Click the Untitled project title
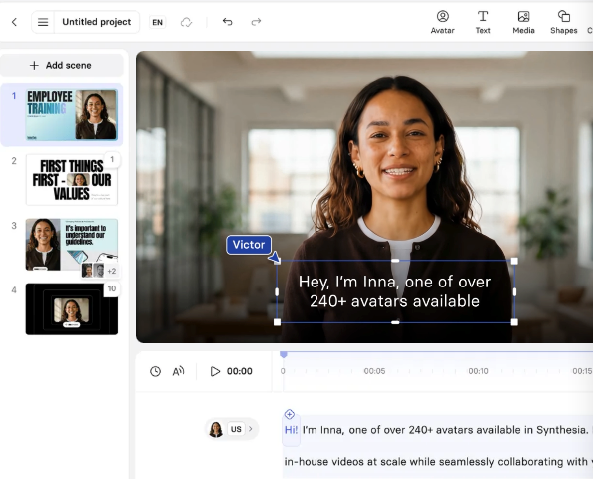Image resolution: width=593 pixels, height=479 pixels. click(97, 22)
